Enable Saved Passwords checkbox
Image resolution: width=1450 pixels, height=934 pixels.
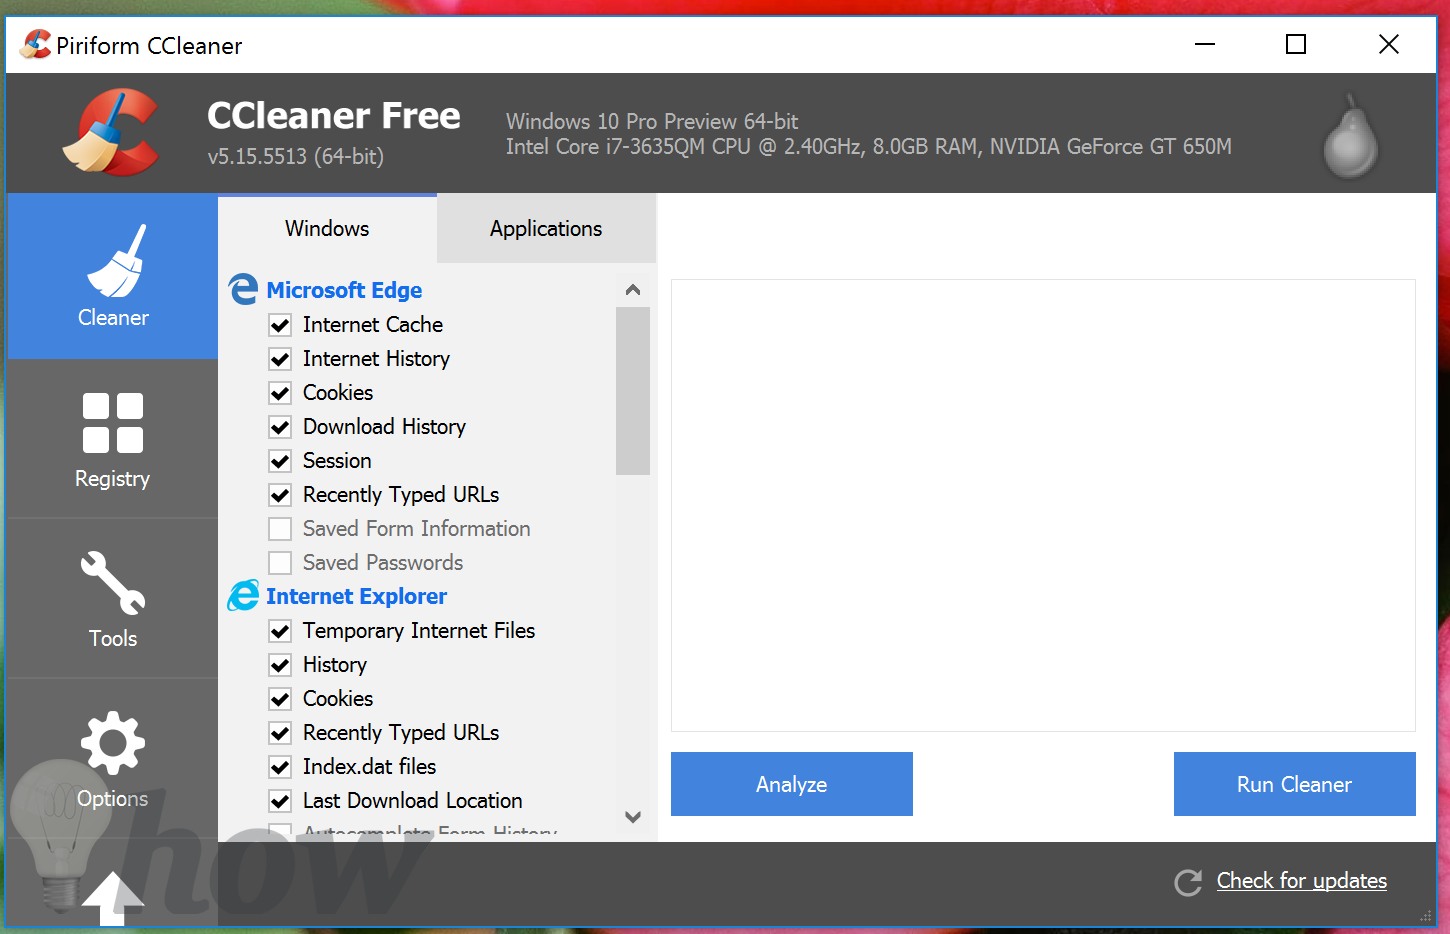[x=280, y=563]
